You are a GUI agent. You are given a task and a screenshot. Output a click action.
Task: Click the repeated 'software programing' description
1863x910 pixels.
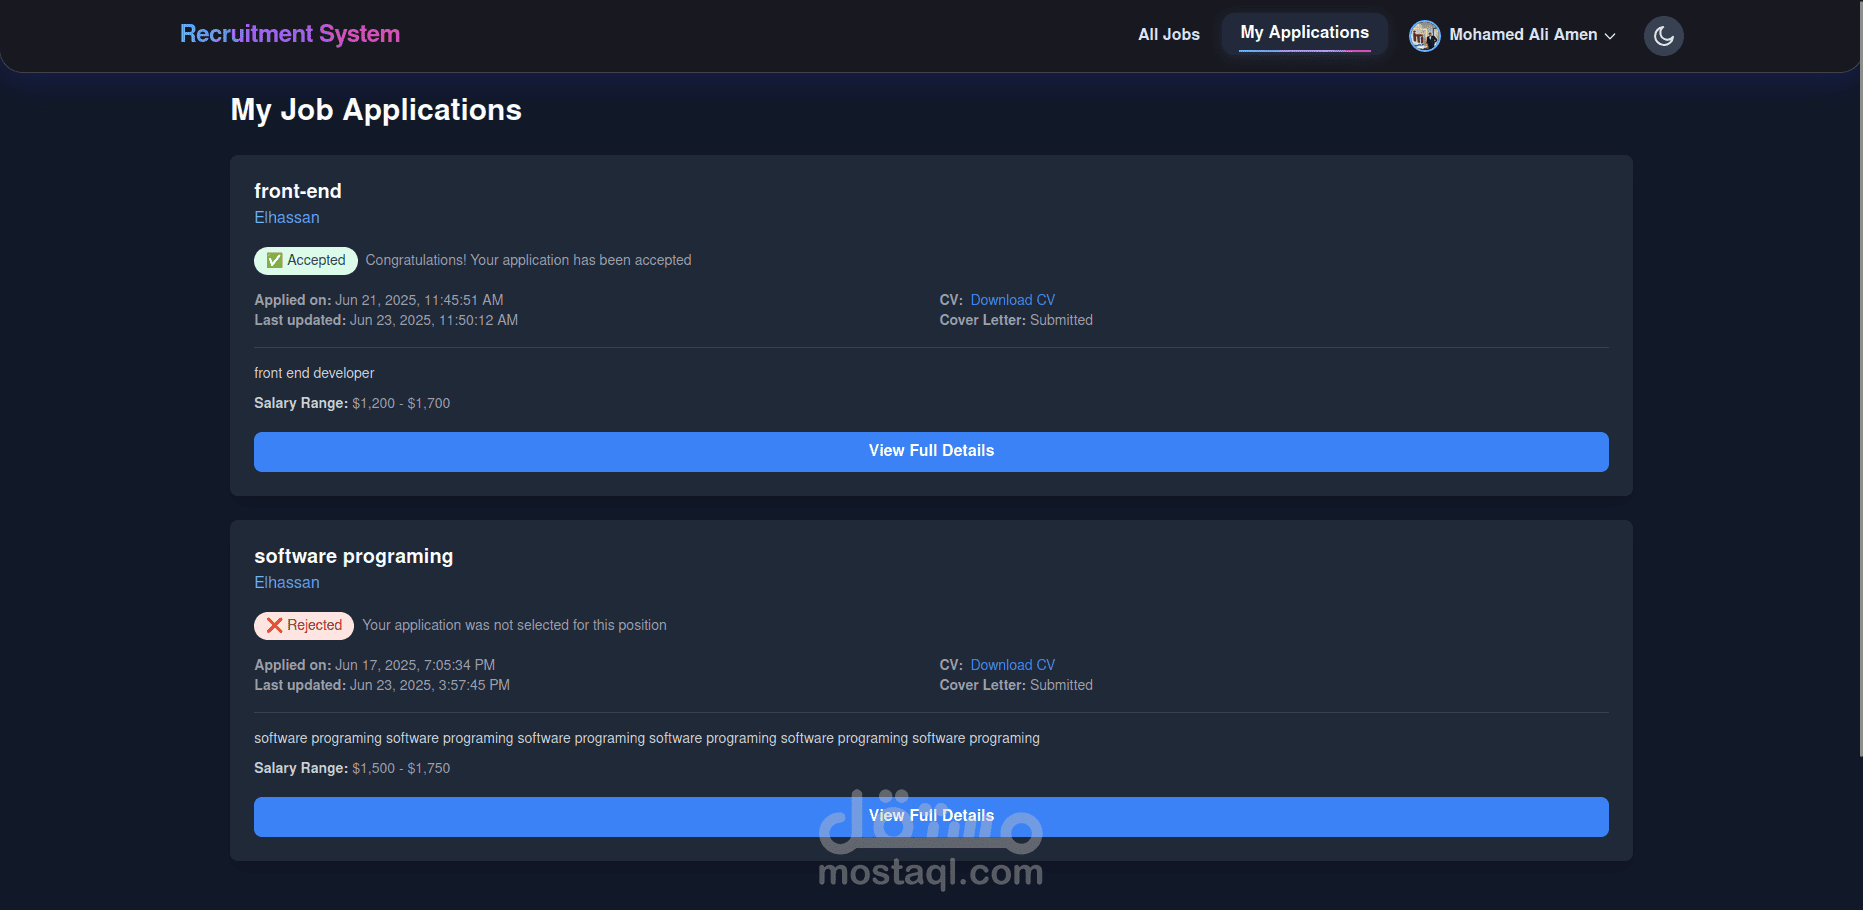647,738
